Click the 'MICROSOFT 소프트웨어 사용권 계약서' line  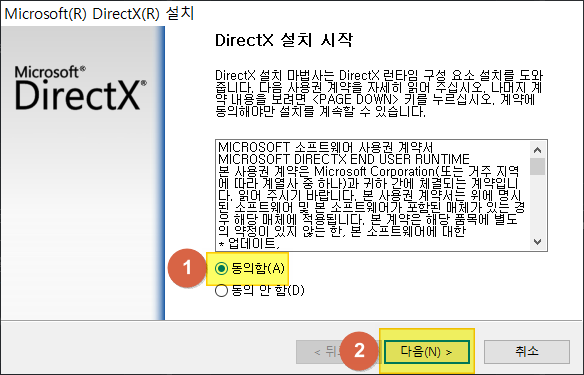[326, 147]
